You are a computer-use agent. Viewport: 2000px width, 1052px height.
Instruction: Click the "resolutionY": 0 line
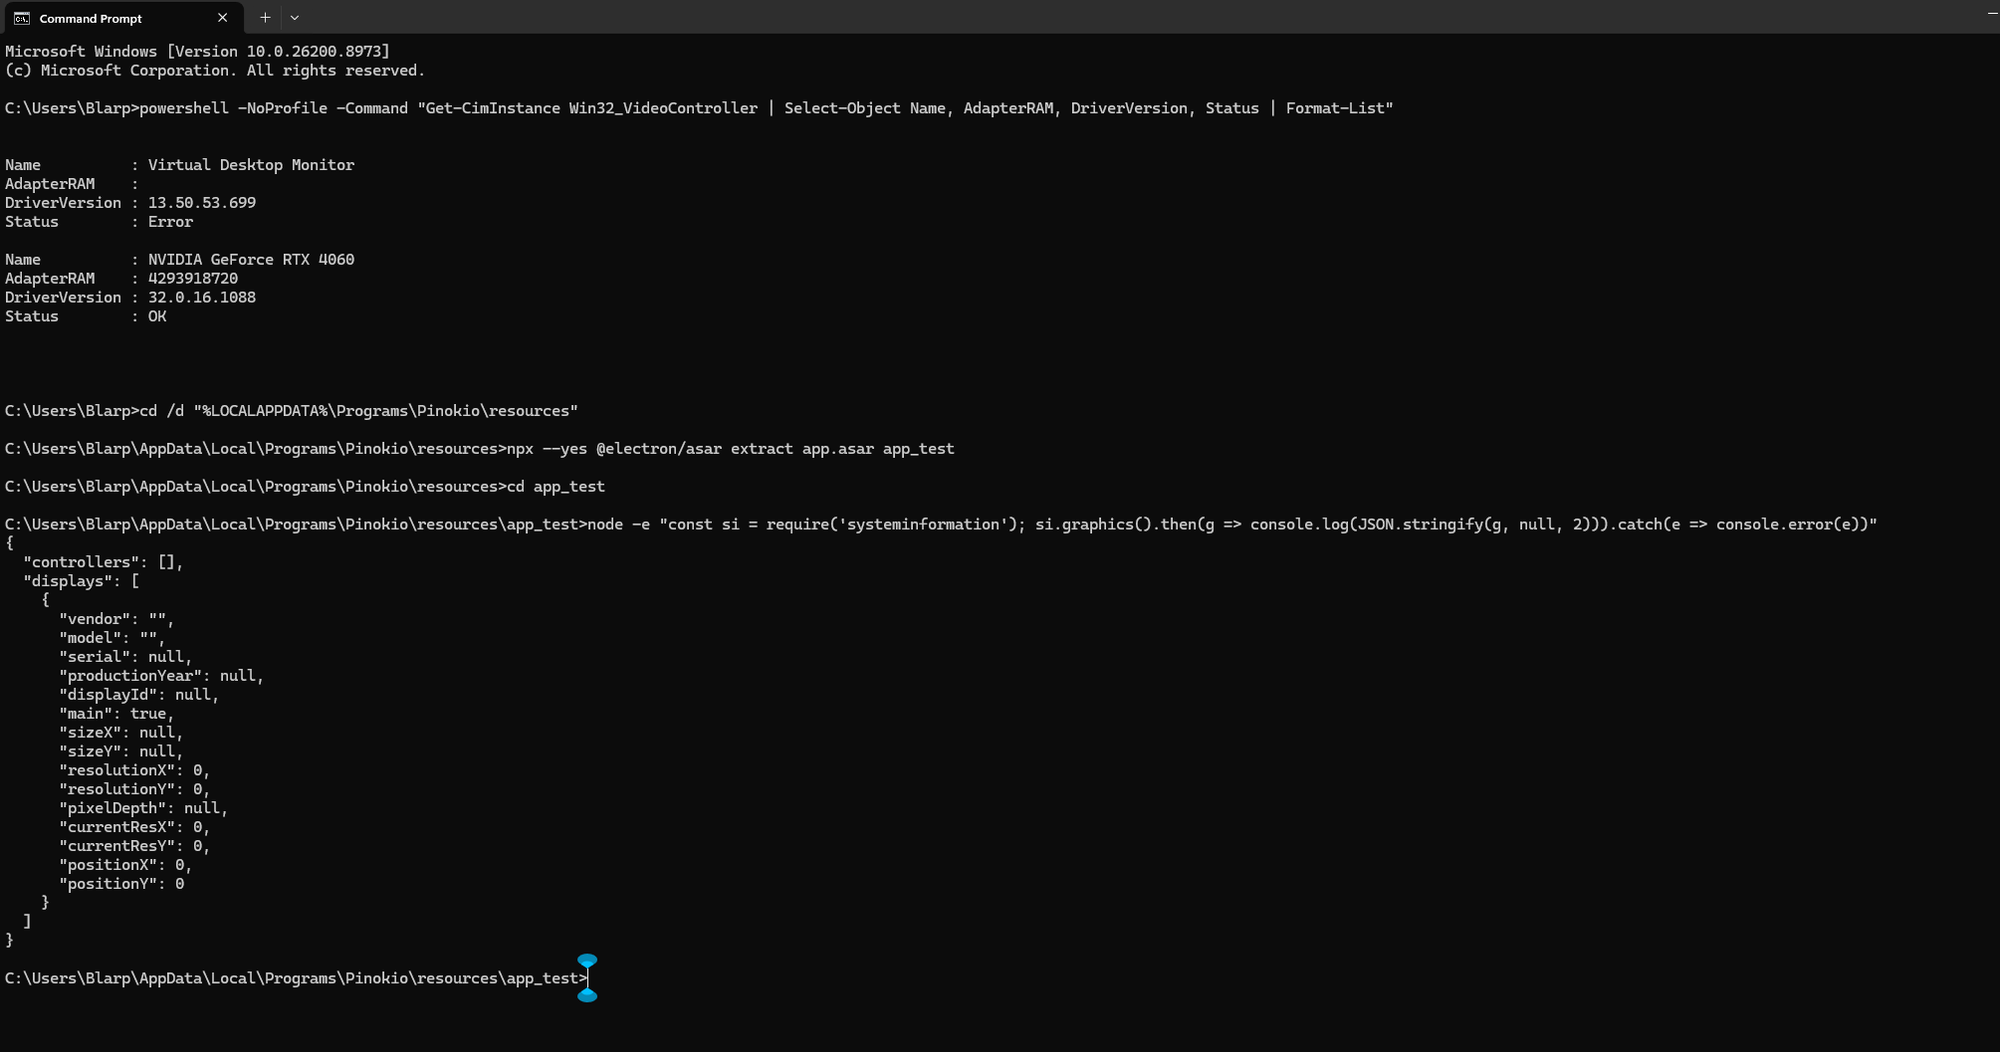pos(134,790)
